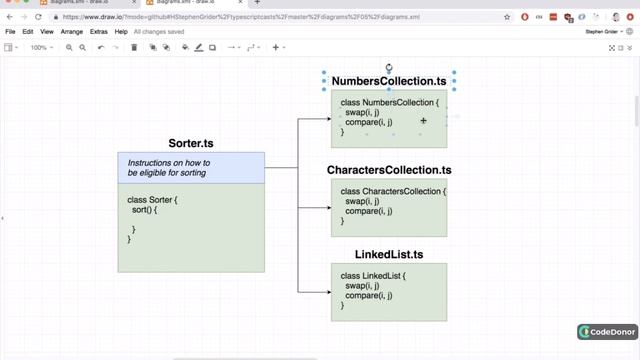Open the Arrange menu
640x360 pixels.
pos(72,32)
